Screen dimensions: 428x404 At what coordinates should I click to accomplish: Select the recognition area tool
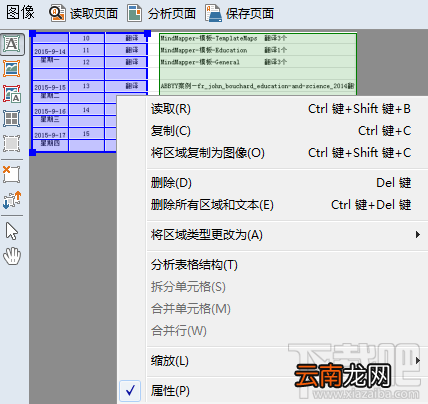click(12, 144)
